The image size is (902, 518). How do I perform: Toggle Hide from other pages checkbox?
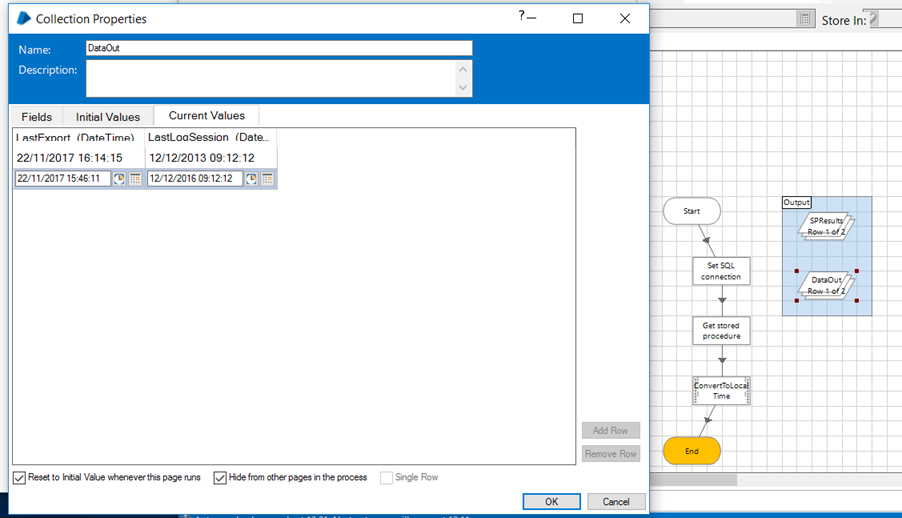point(220,478)
